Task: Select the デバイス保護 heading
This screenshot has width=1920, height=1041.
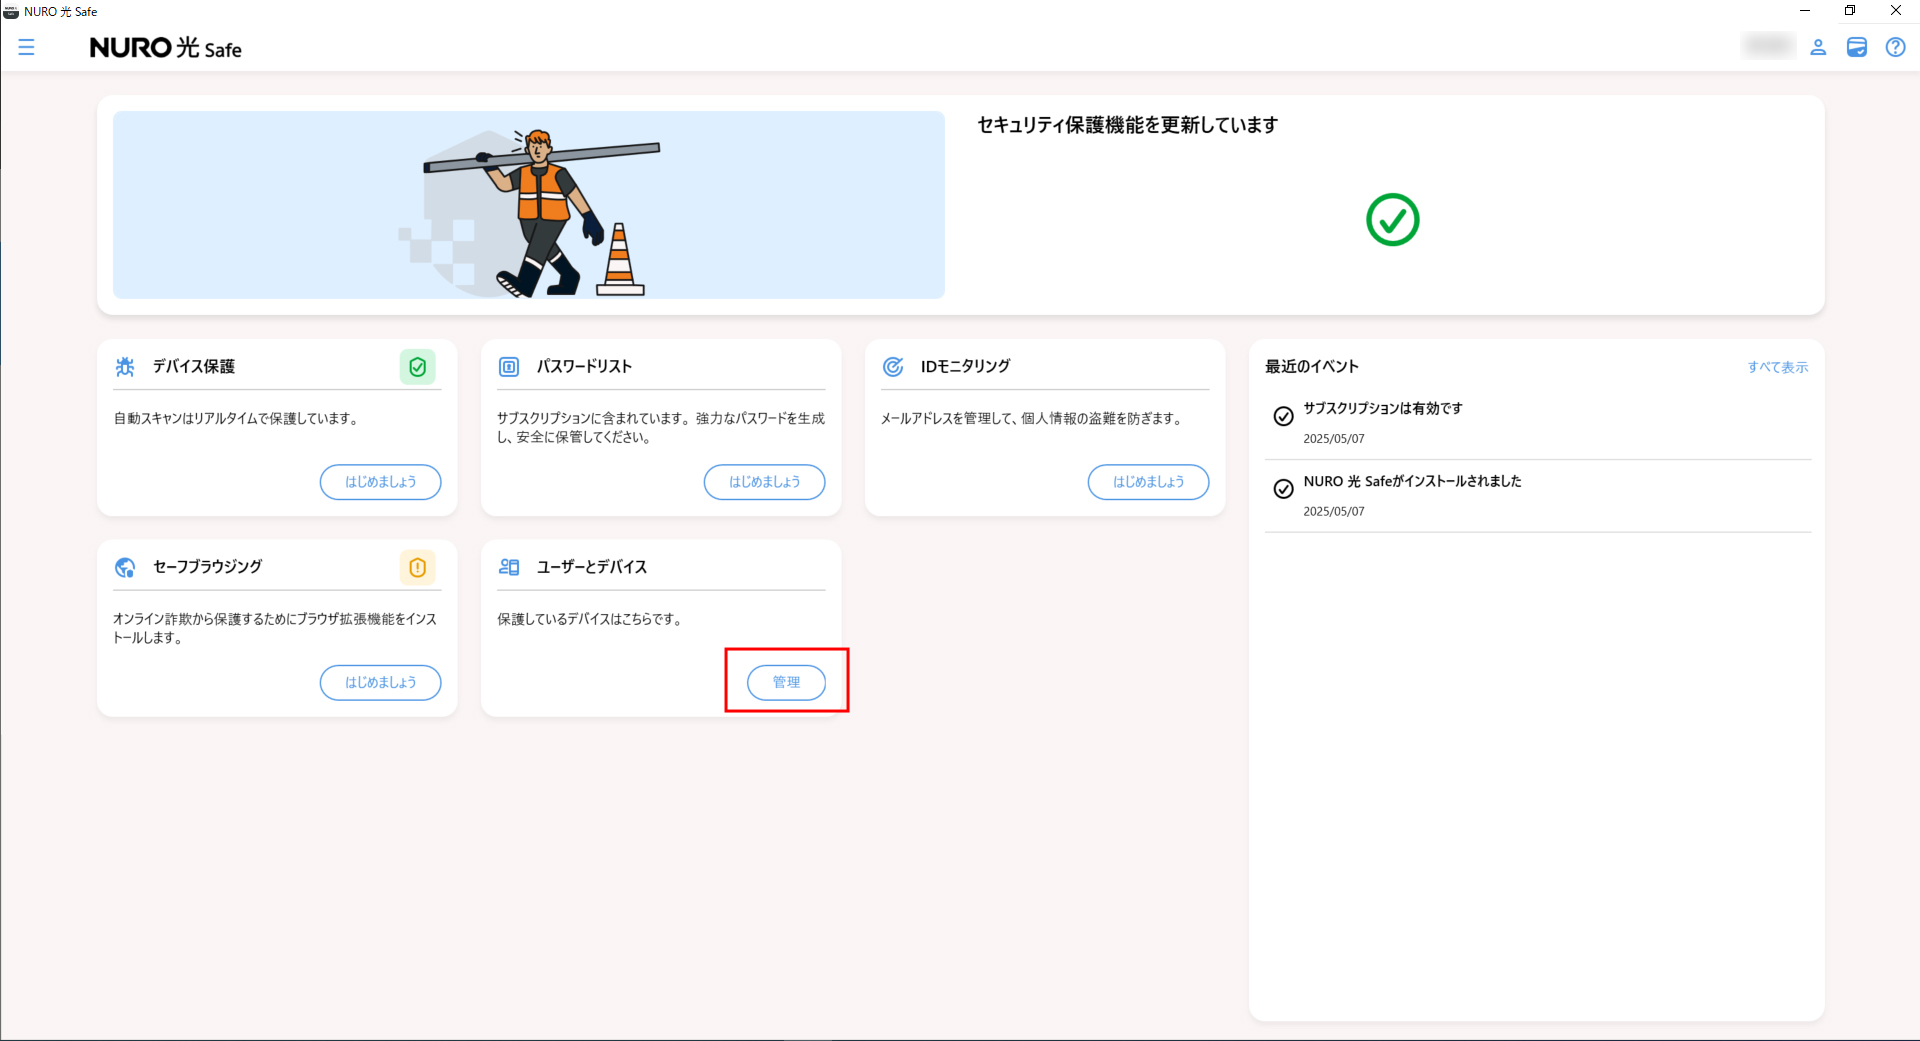Action: click(194, 367)
